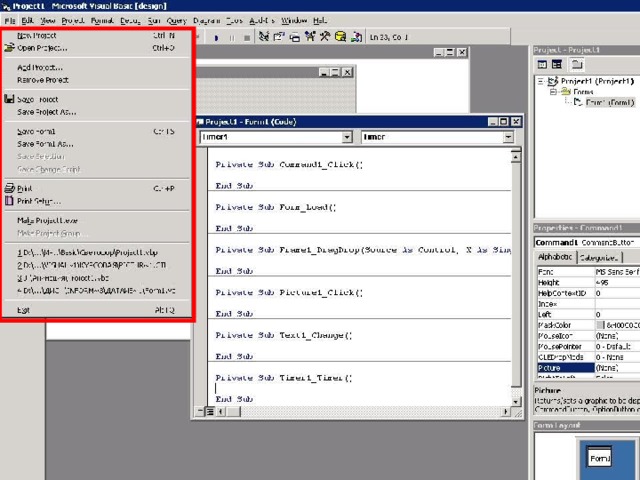Image resolution: width=640 pixels, height=480 pixels.
Task: Switch to Procedure View in code window
Action: pyautogui.click(x=200, y=411)
